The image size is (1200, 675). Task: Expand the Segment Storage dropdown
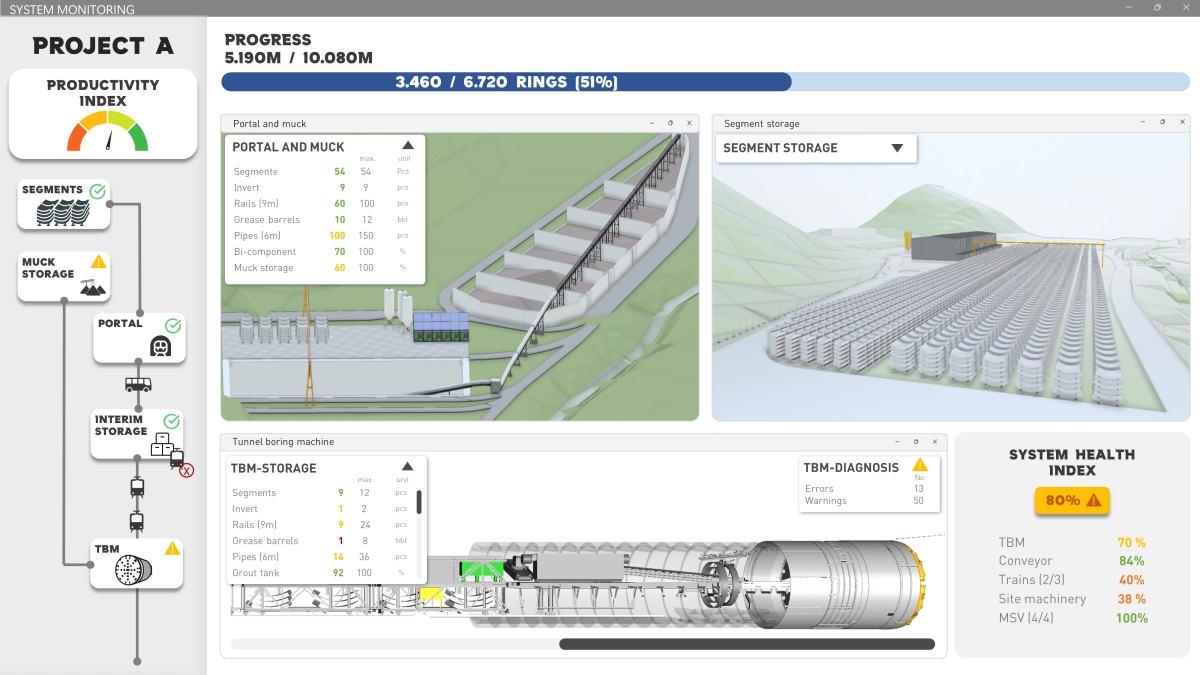click(x=897, y=148)
